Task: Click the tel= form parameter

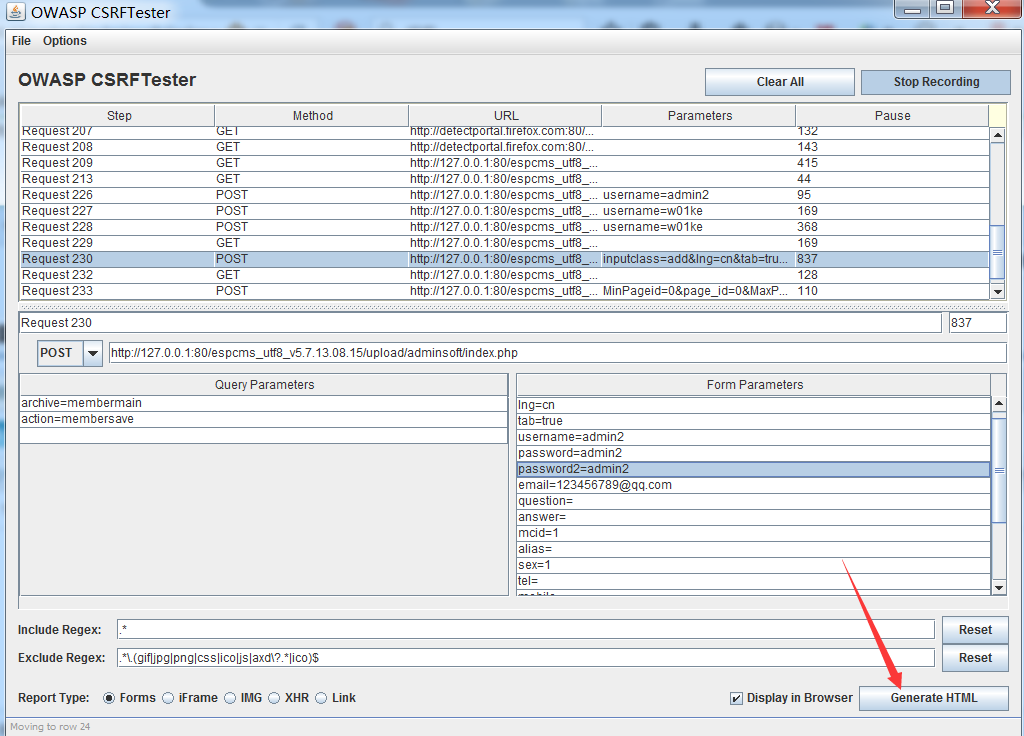Action: coord(754,581)
